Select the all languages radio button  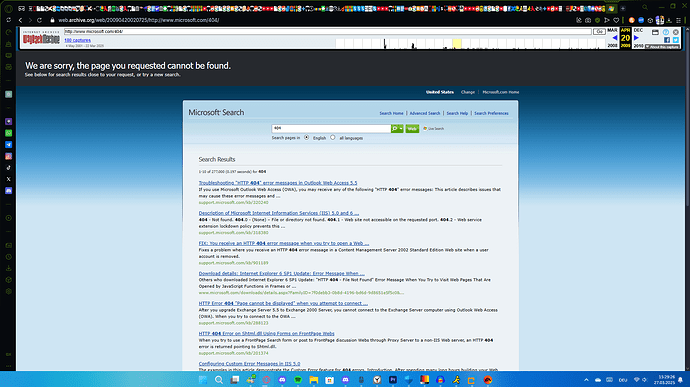333,137
